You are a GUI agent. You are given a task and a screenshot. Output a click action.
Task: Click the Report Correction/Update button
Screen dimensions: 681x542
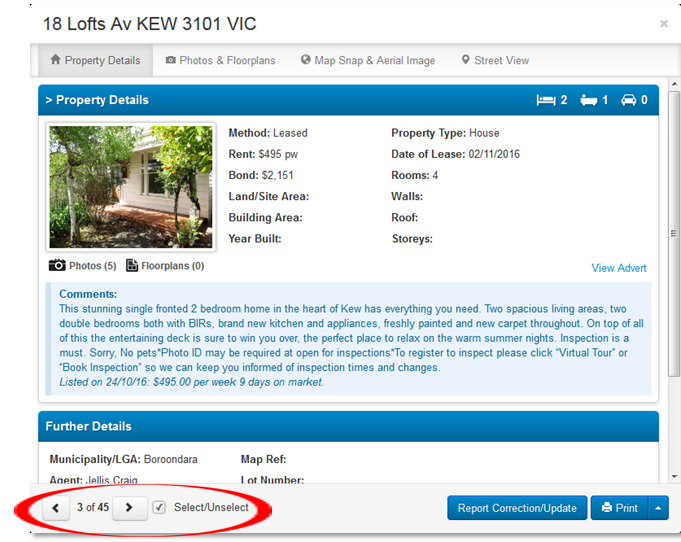click(x=517, y=508)
